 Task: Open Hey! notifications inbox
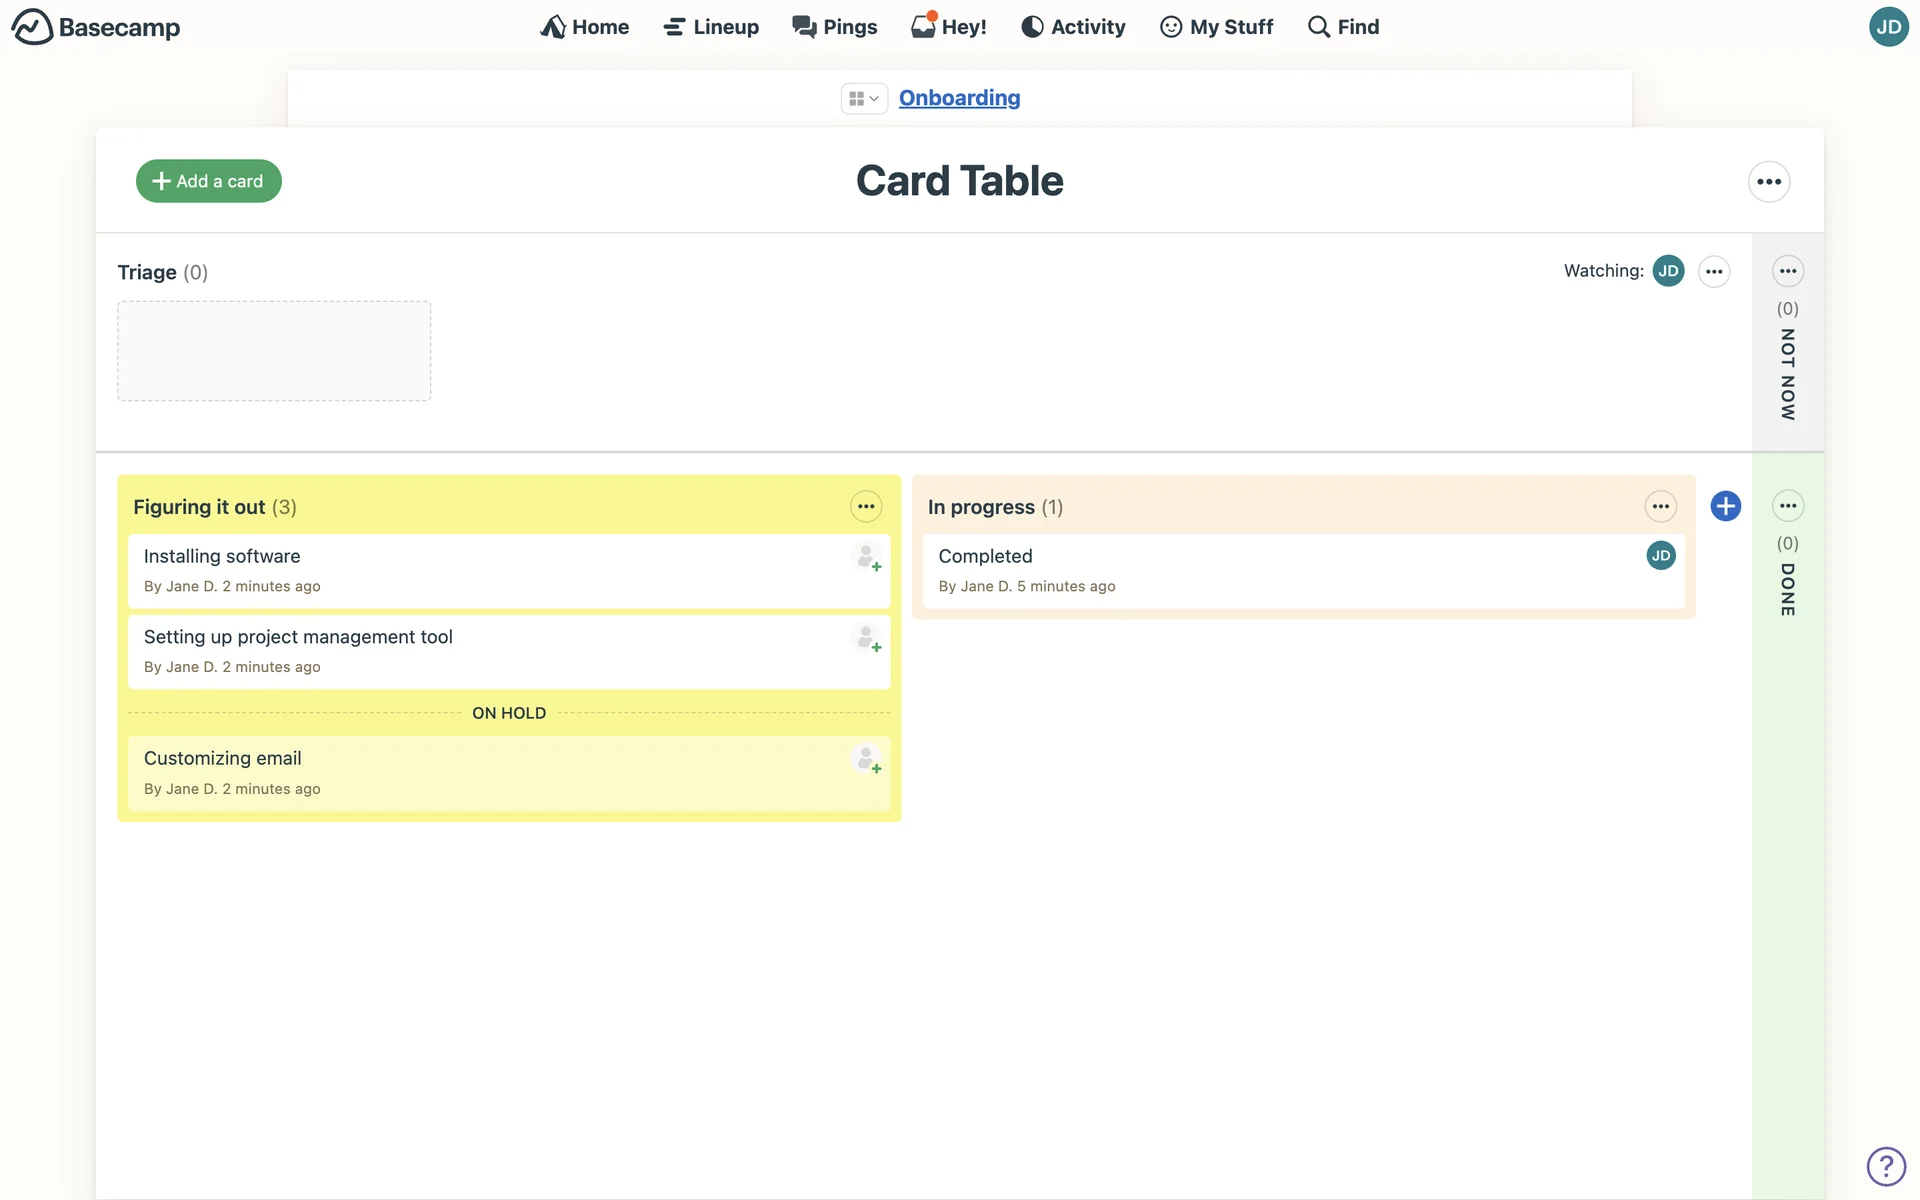pos(948,27)
